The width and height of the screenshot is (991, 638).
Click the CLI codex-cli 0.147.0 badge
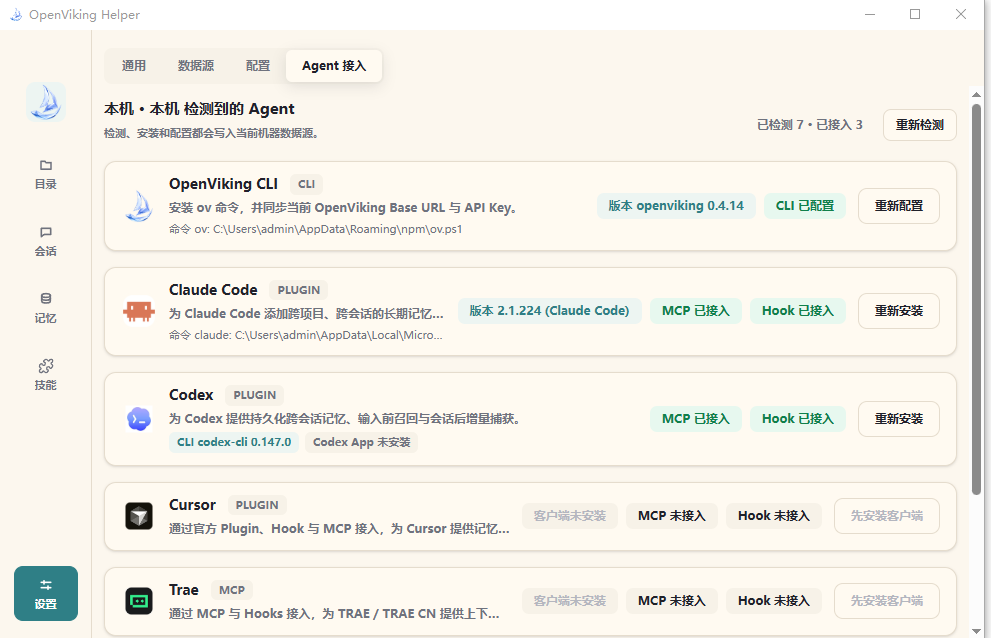coord(234,442)
